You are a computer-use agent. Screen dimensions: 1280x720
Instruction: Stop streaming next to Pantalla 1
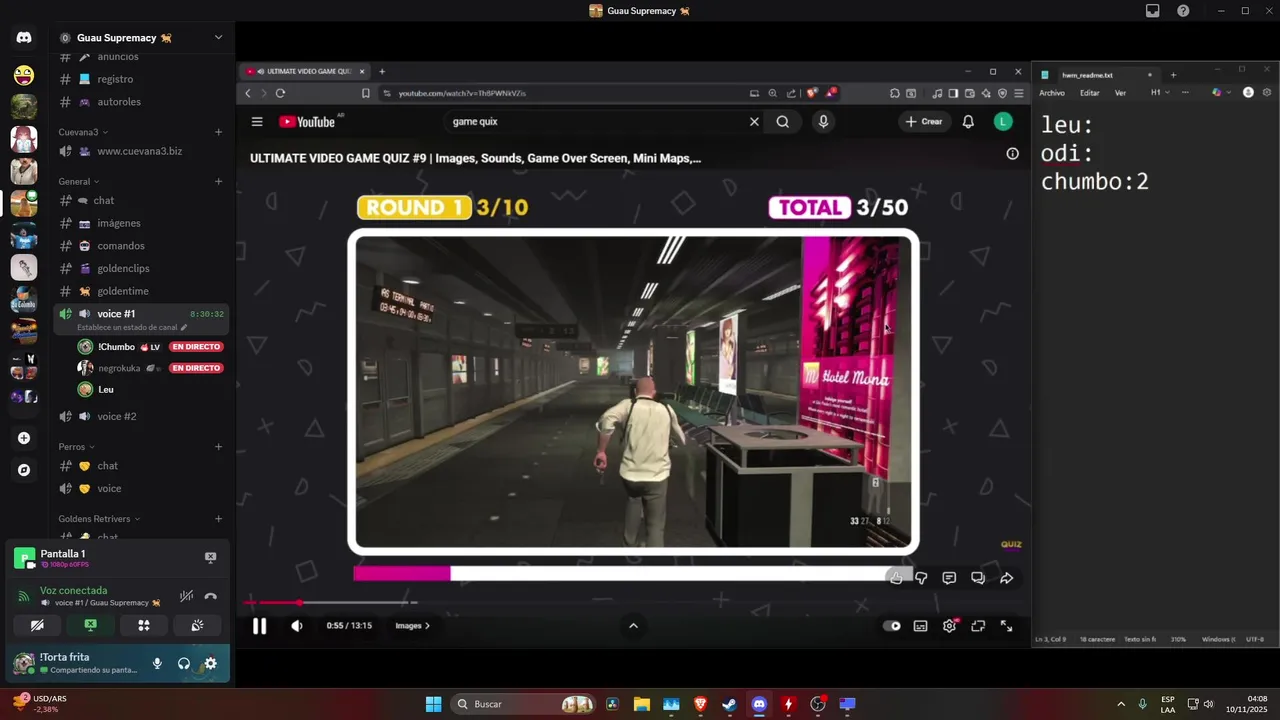click(210, 557)
